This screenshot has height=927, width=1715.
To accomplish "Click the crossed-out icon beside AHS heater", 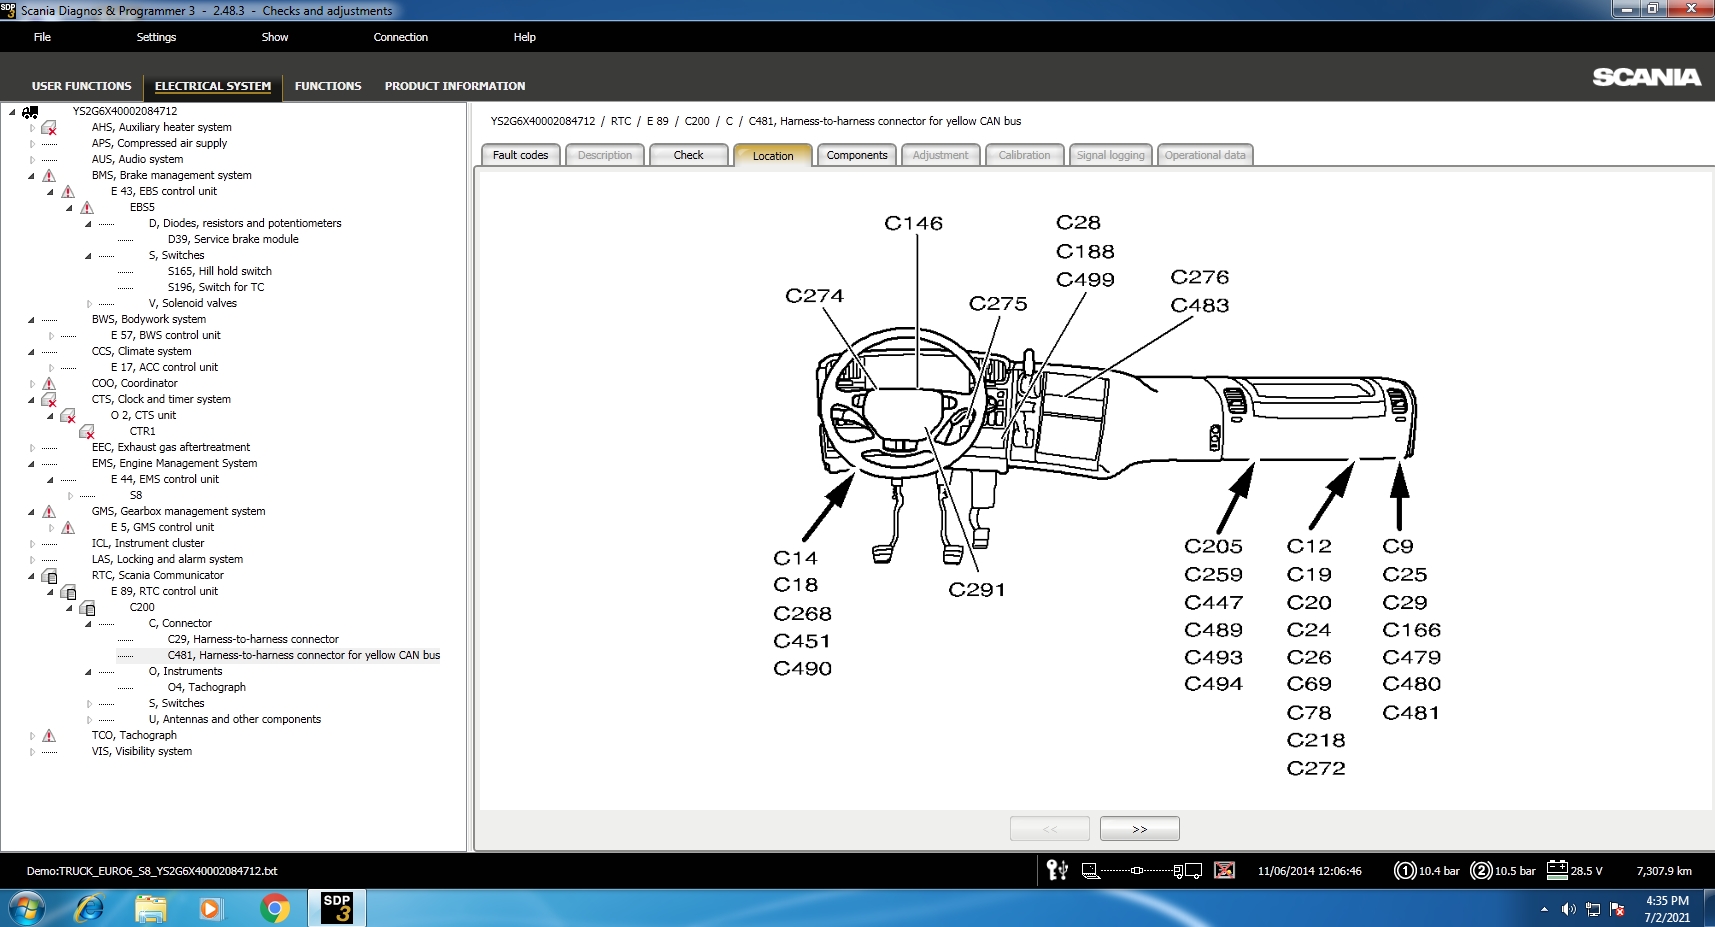I will tap(49, 128).
